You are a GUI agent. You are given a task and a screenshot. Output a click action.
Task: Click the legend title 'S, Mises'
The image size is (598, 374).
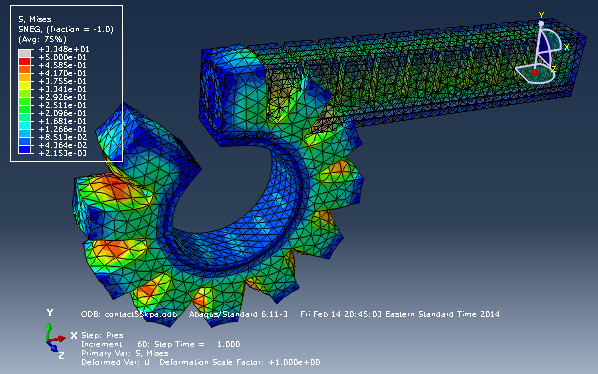[x=35, y=19]
